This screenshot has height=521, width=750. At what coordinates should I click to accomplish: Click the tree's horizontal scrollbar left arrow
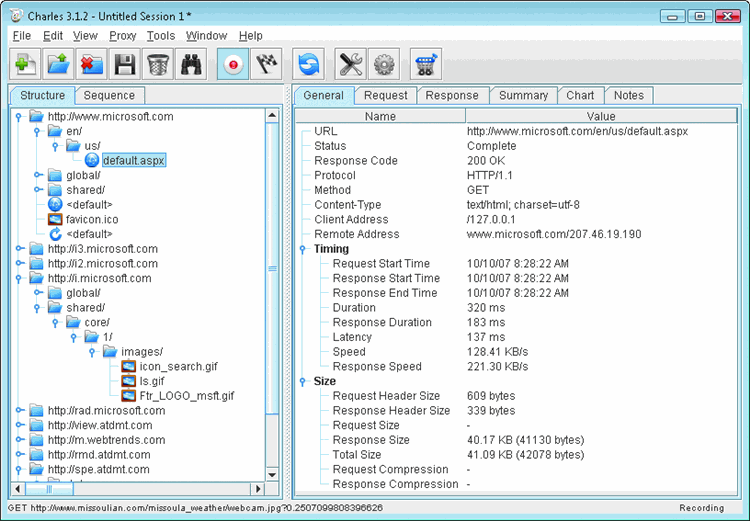click(18, 489)
